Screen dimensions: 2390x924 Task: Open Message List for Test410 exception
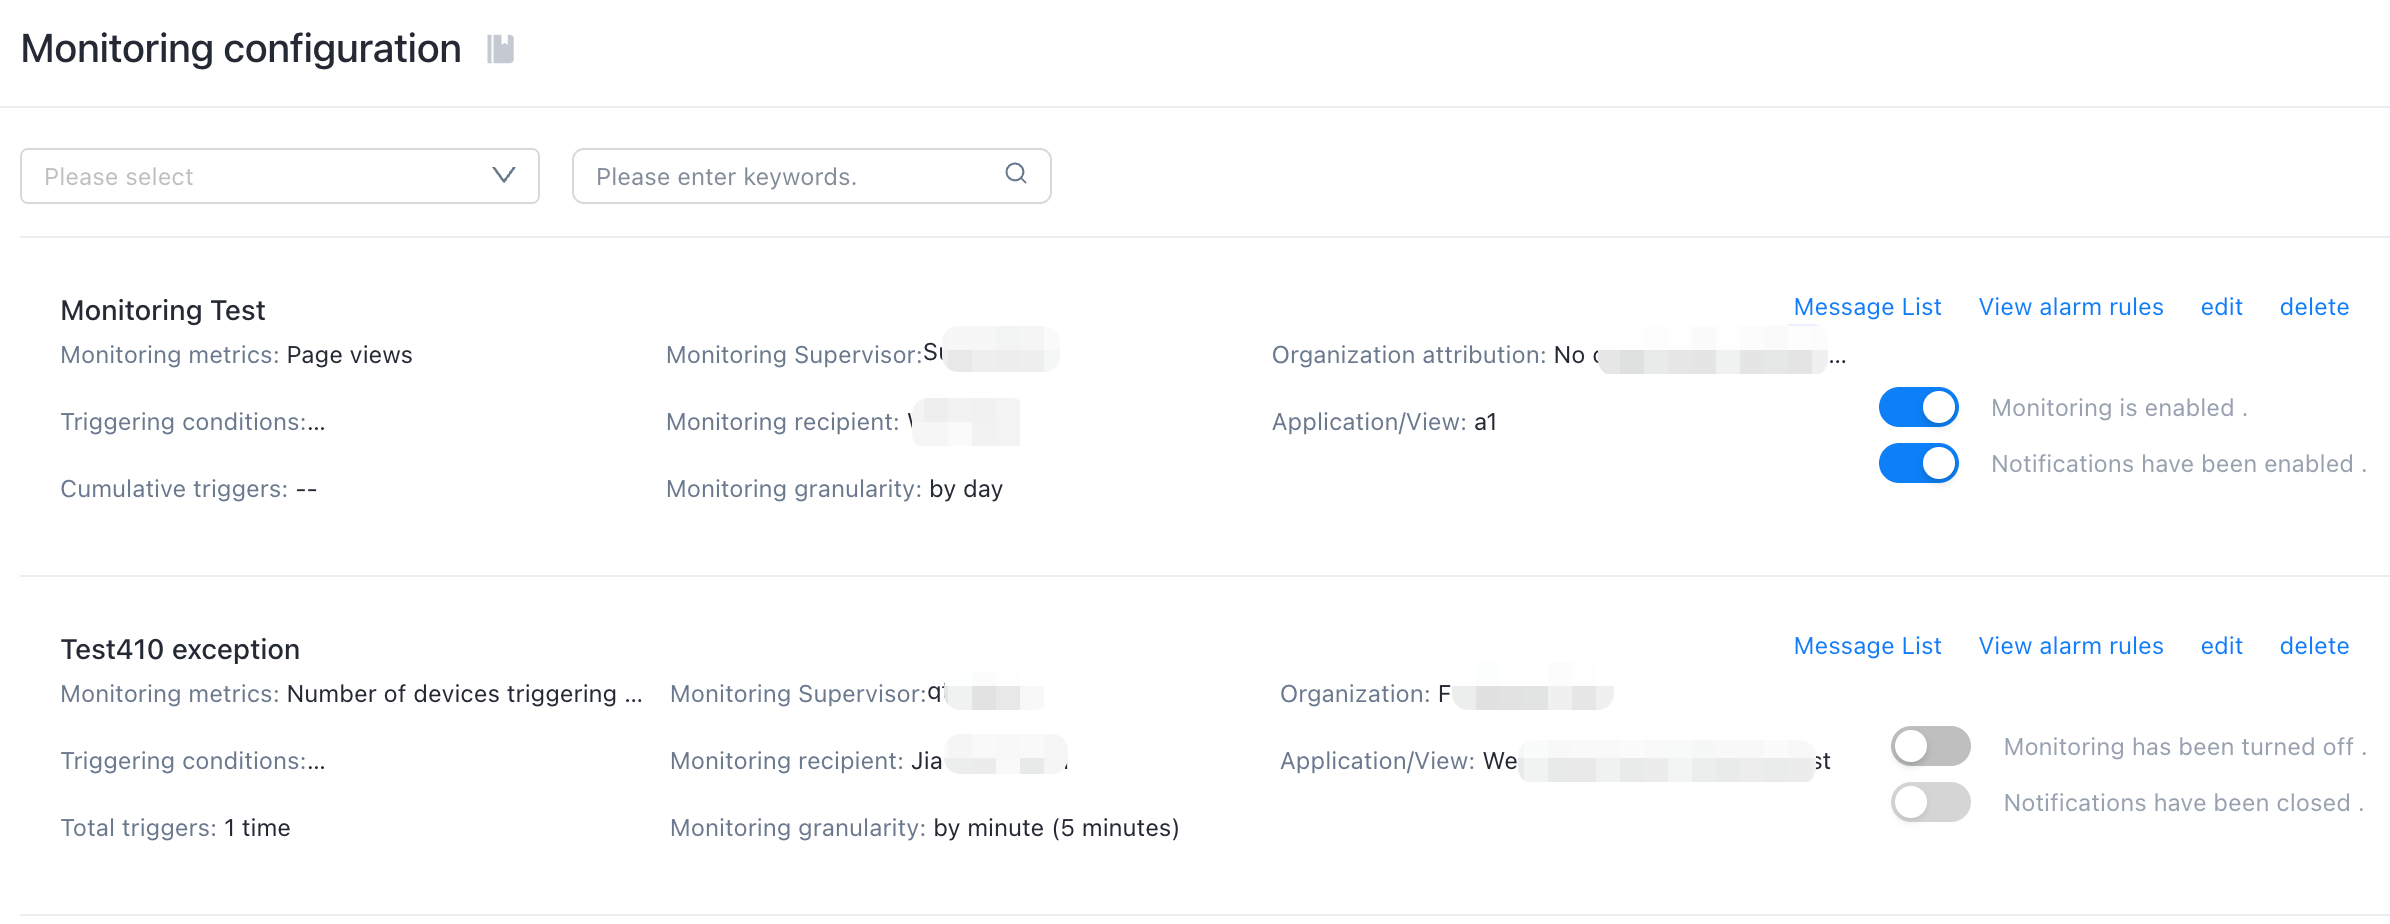(1867, 646)
